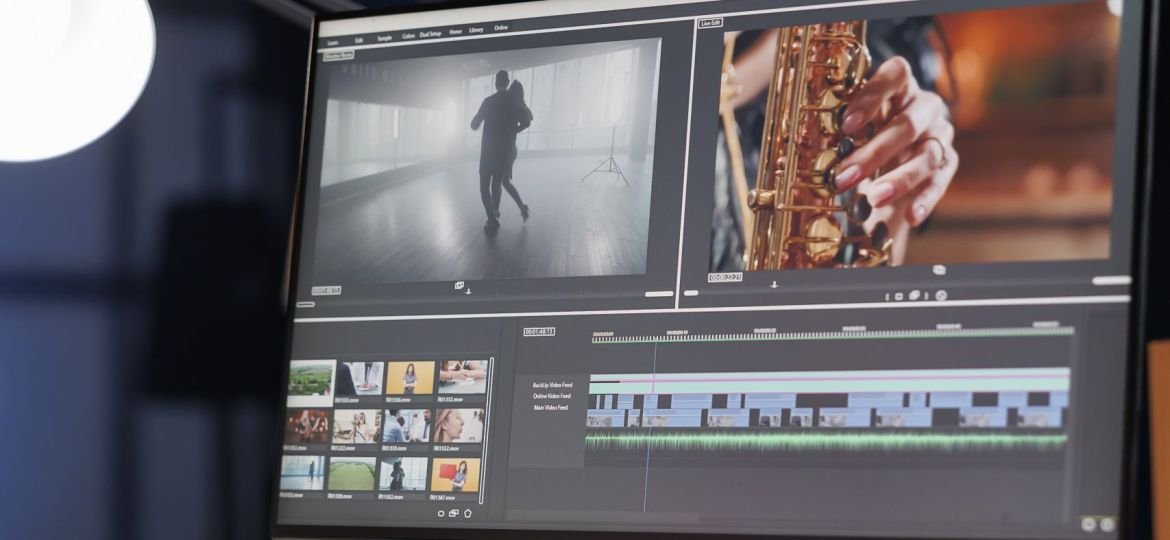Click the timeline ruler tick marks
Viewport: 1170px width, 540px height.
click(833, 335)
